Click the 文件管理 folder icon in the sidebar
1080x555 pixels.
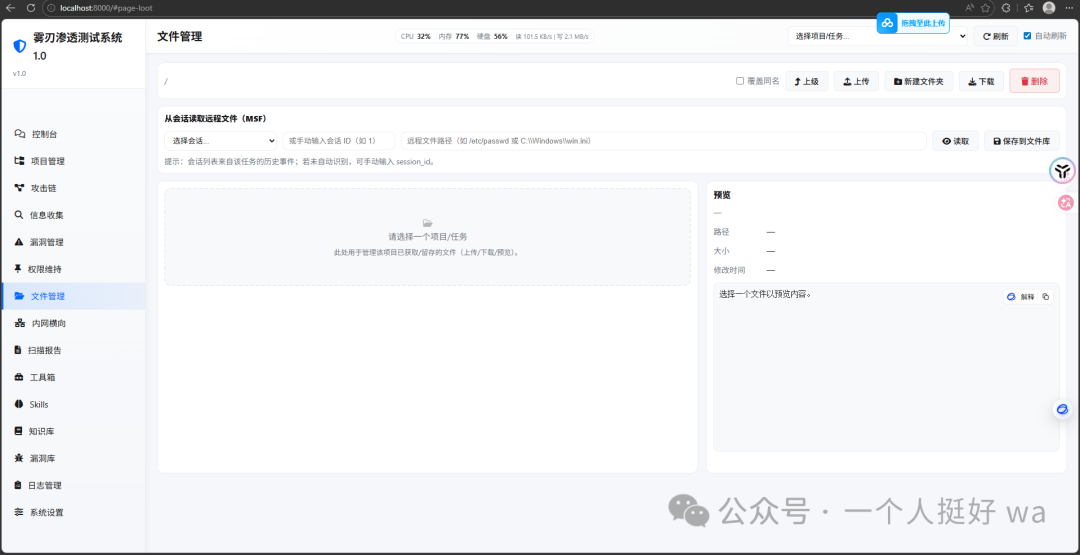click(19, 296)
